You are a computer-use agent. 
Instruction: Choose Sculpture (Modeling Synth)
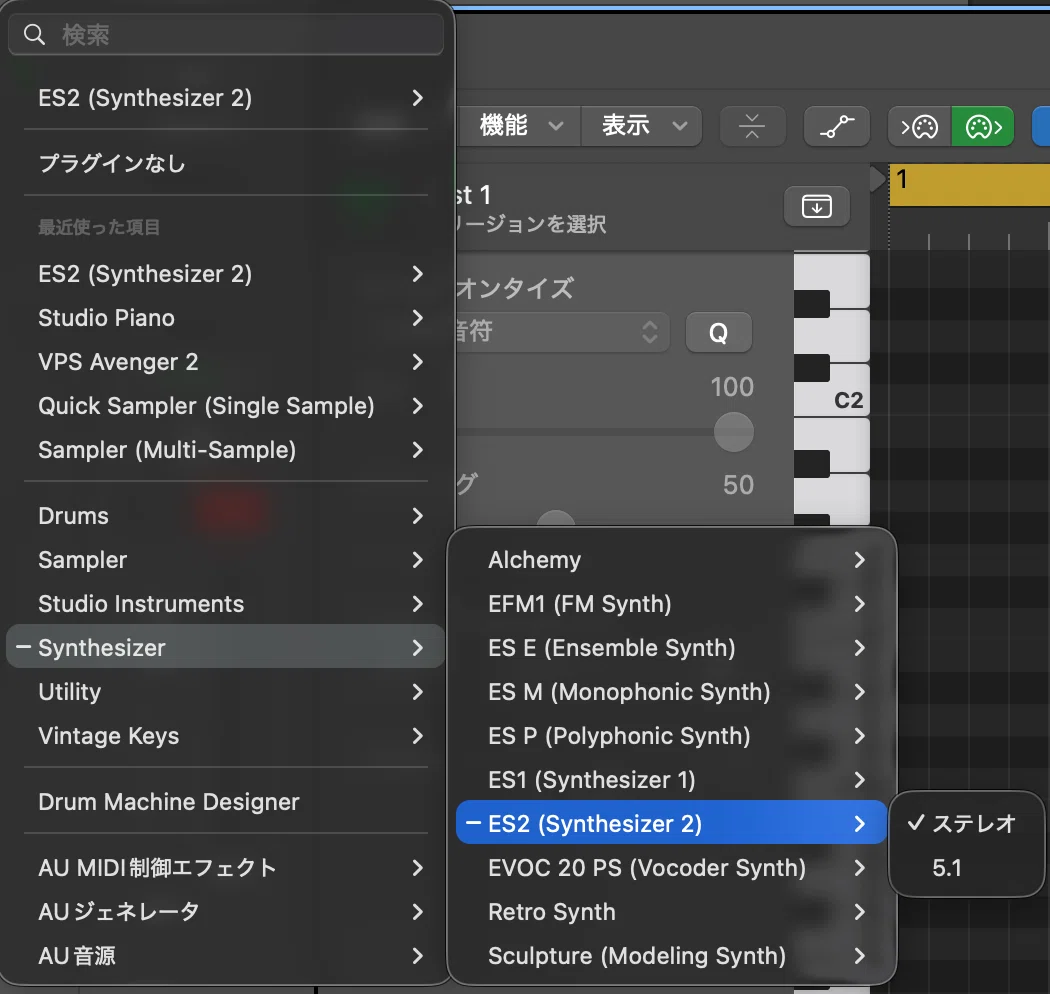(x=672, y=956)
